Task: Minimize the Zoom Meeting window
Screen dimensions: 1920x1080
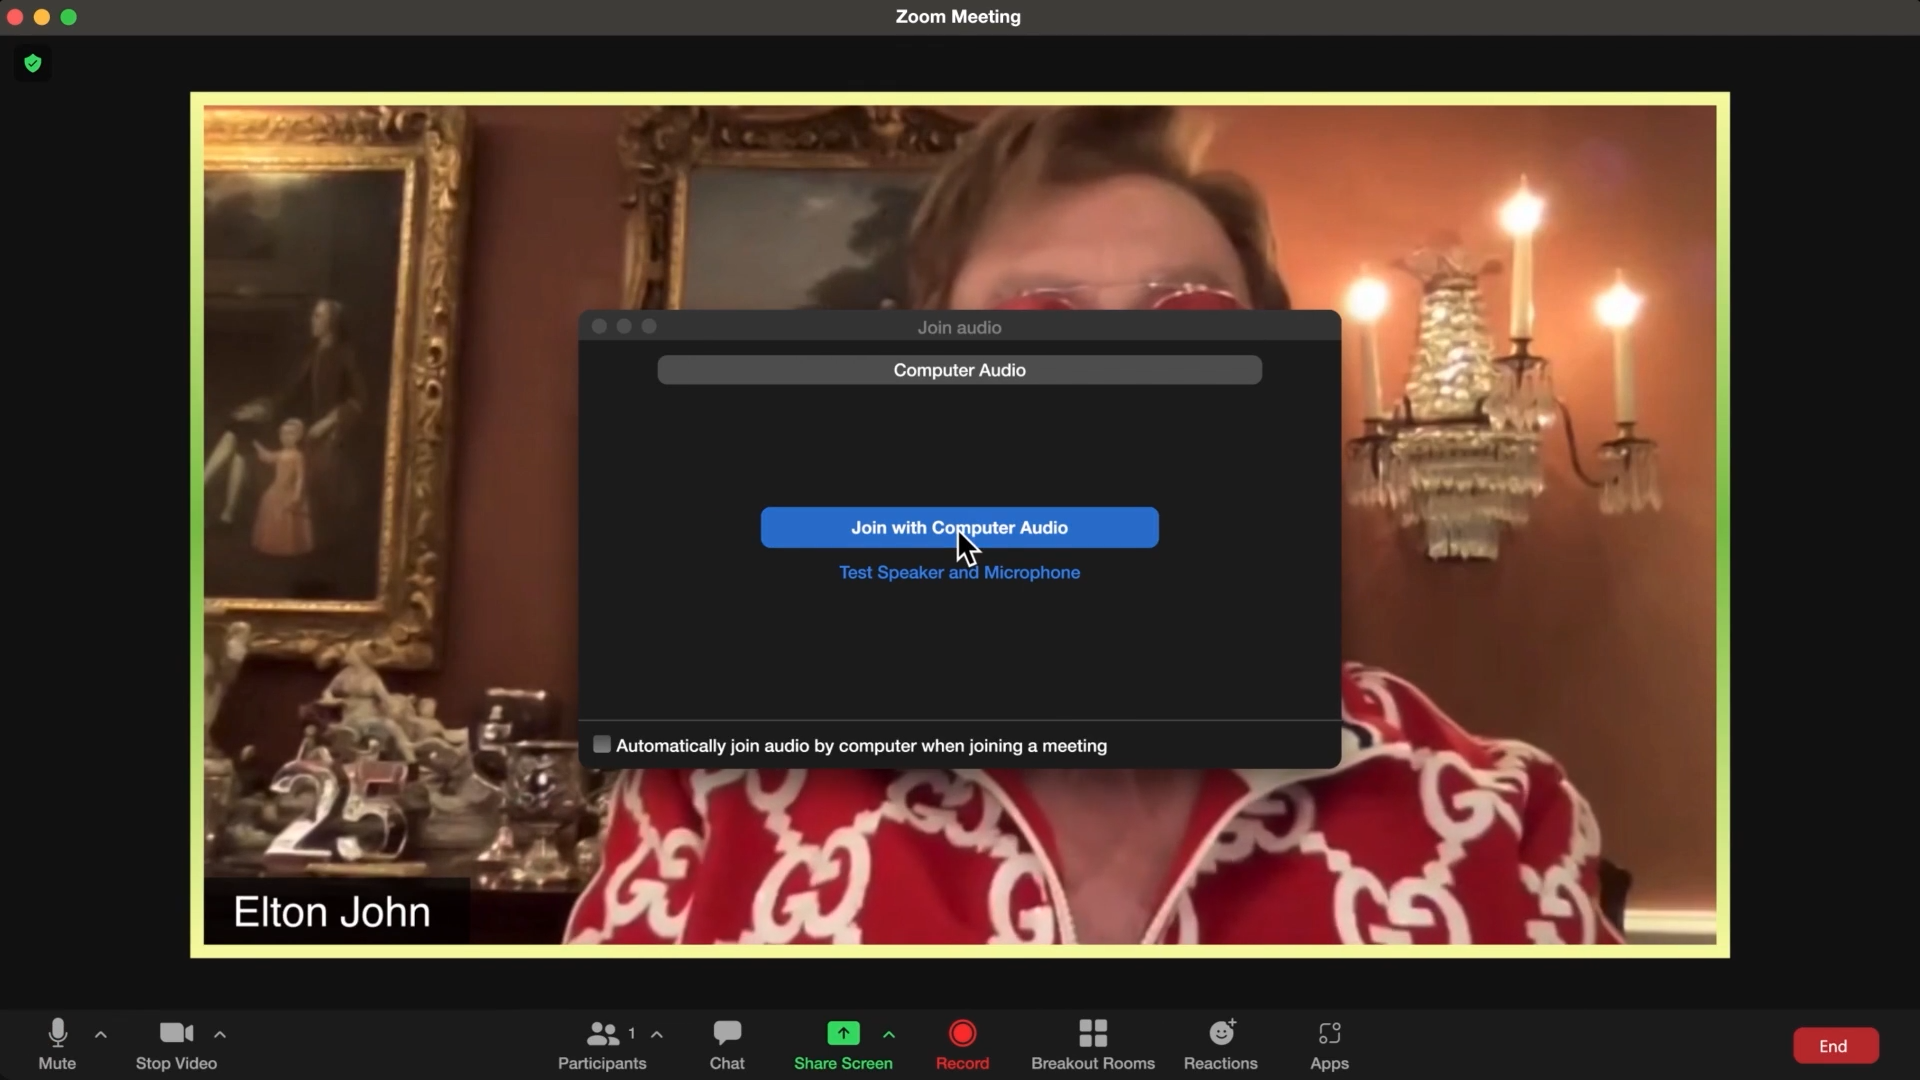Action: pyautogui.click(x=42, y=17)
